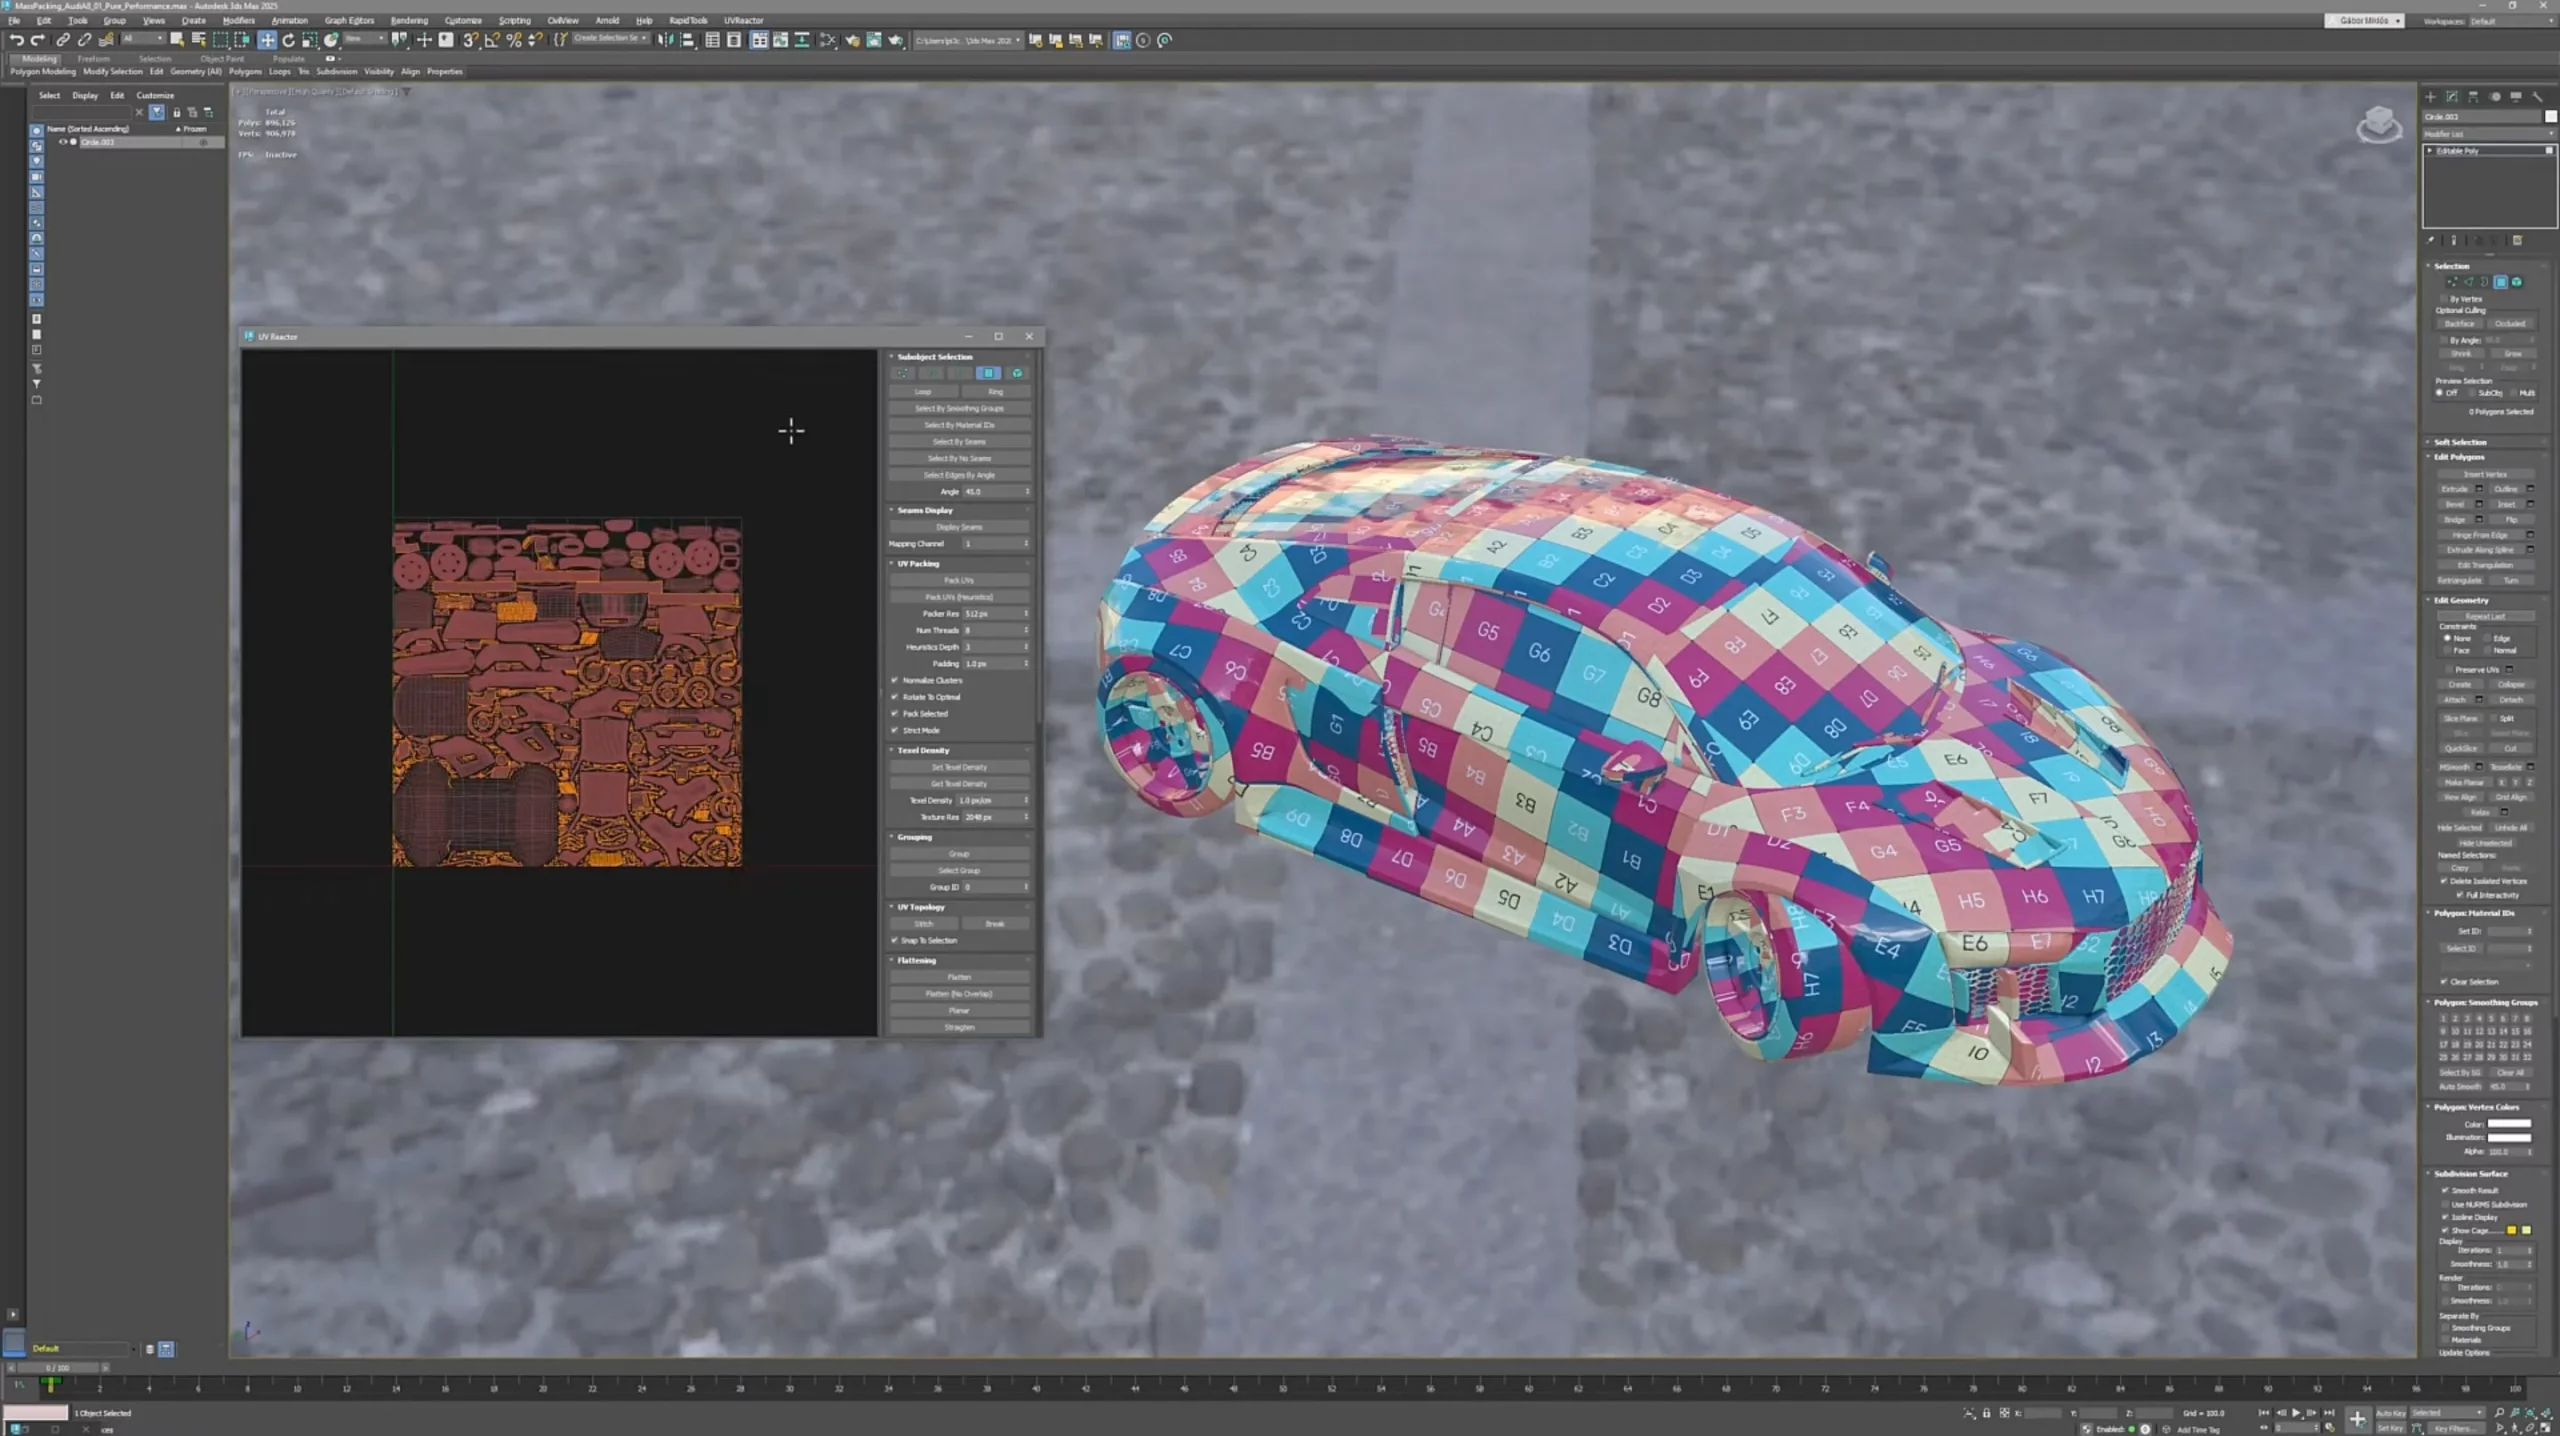
Task: Collapse the UV Packing rollout
Action: coord(917,563)
